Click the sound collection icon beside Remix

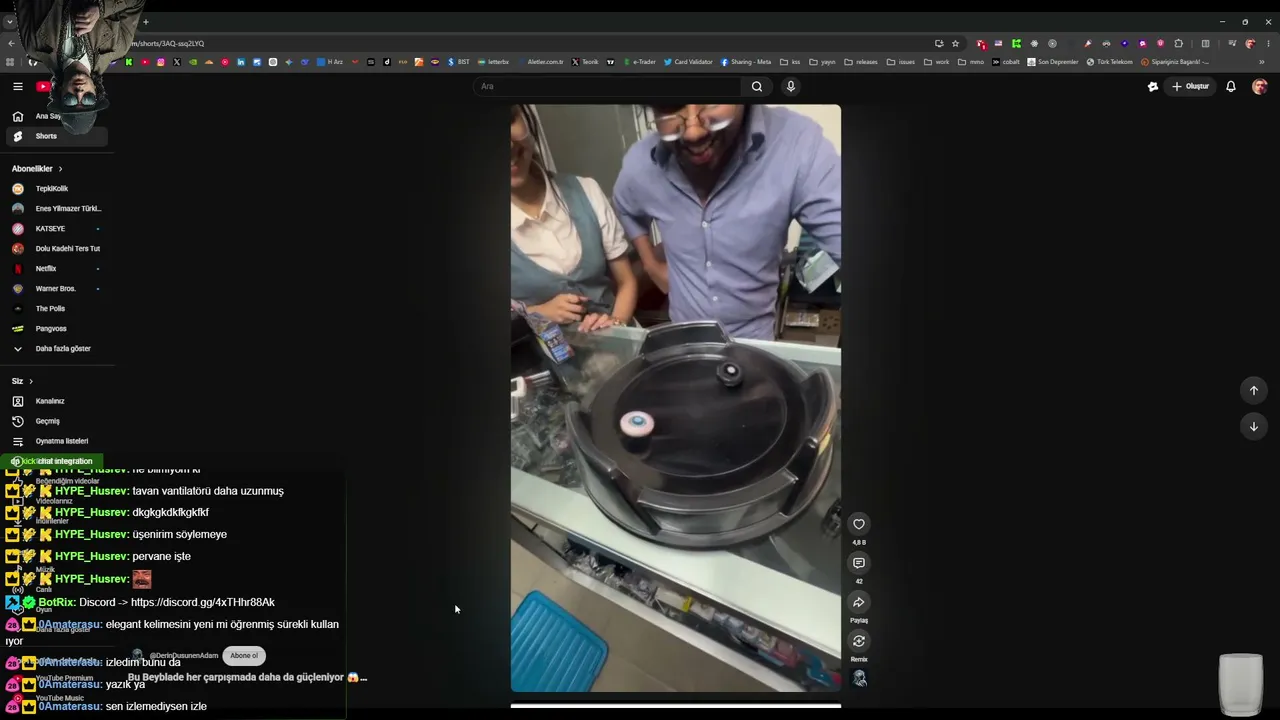859,678
